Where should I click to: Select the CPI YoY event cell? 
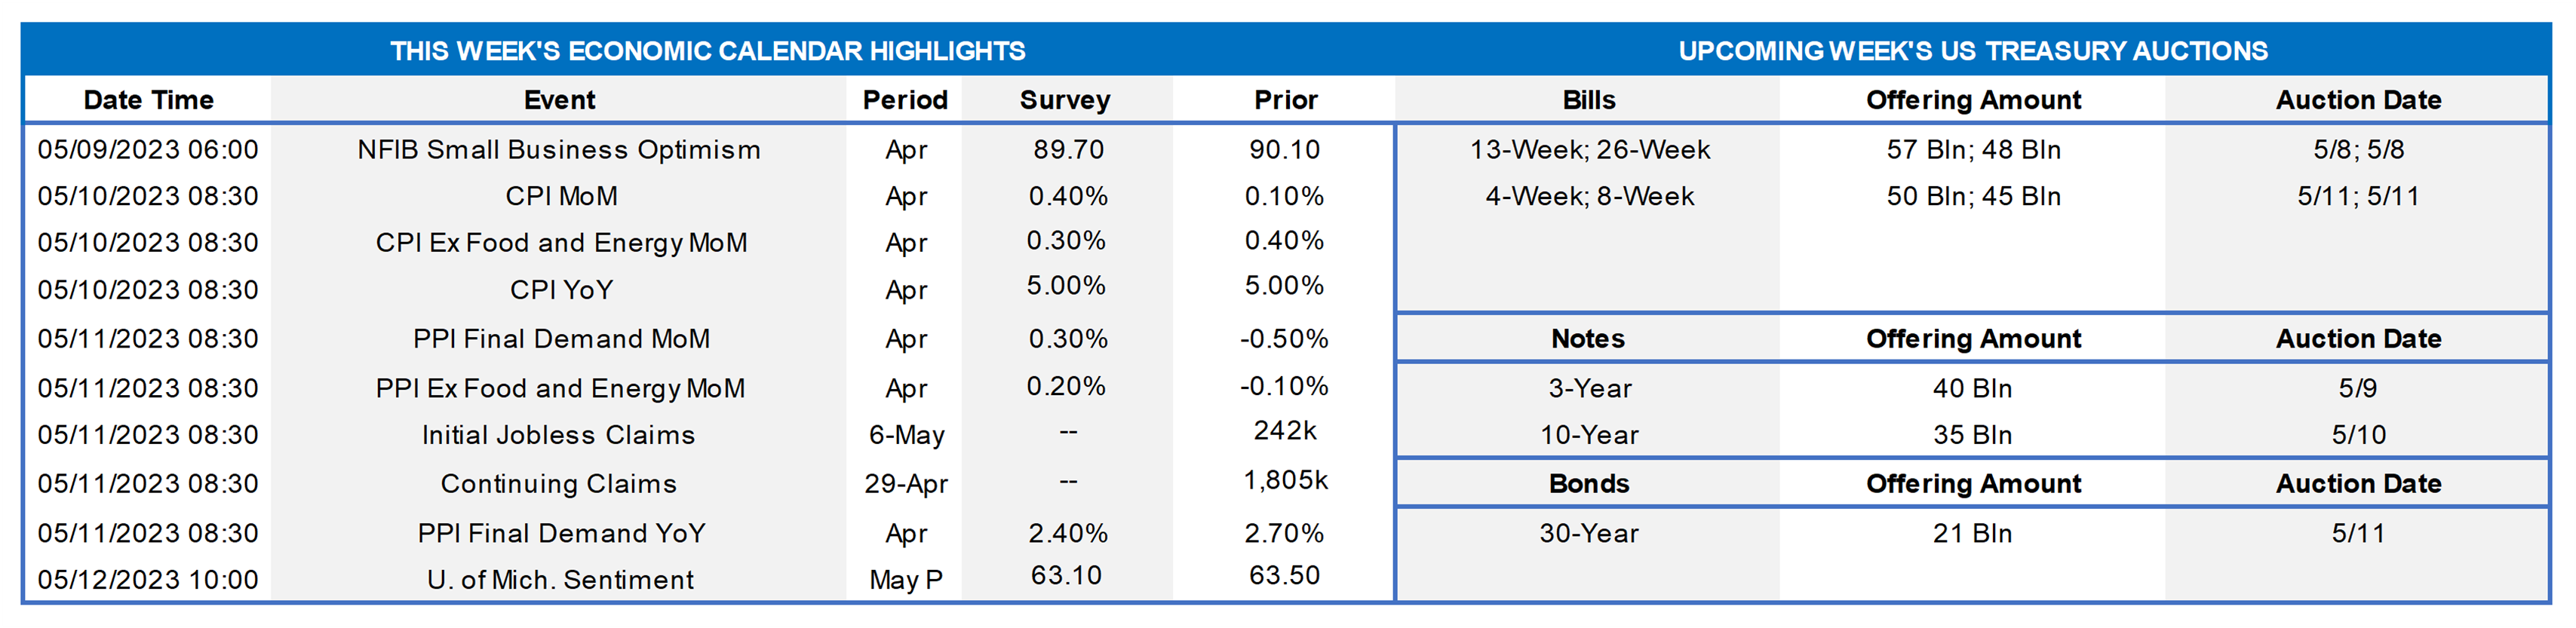pyautogui.click(x=561, y=290)
